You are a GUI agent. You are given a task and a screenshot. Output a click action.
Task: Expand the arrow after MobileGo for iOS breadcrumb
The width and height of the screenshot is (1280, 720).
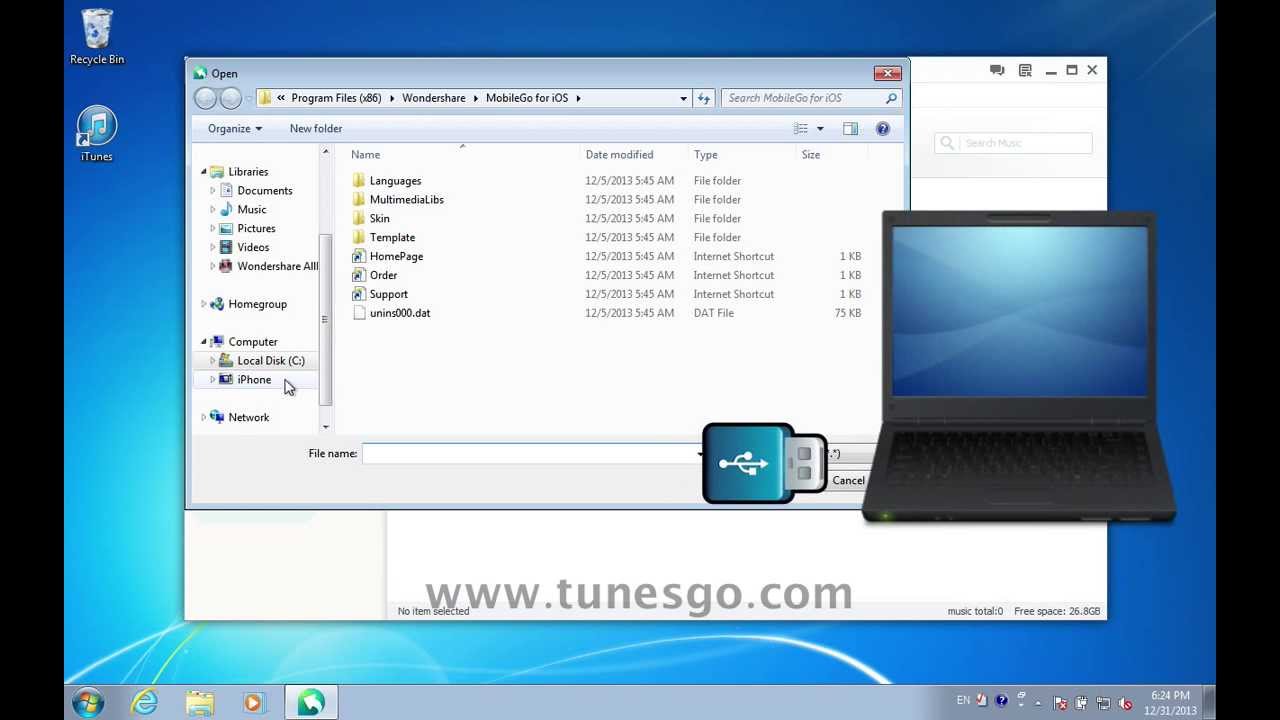(578, 98)
